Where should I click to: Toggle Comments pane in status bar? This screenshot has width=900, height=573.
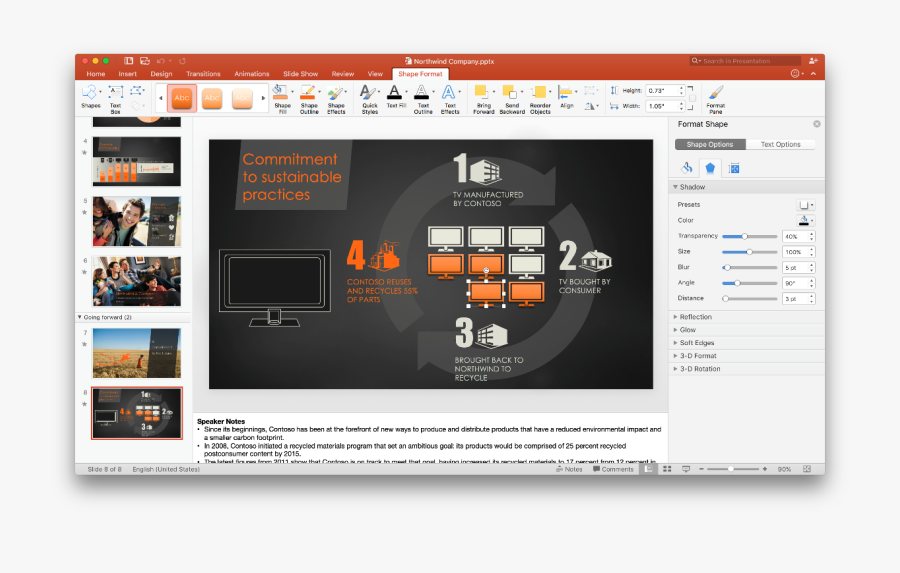[613, 469]
